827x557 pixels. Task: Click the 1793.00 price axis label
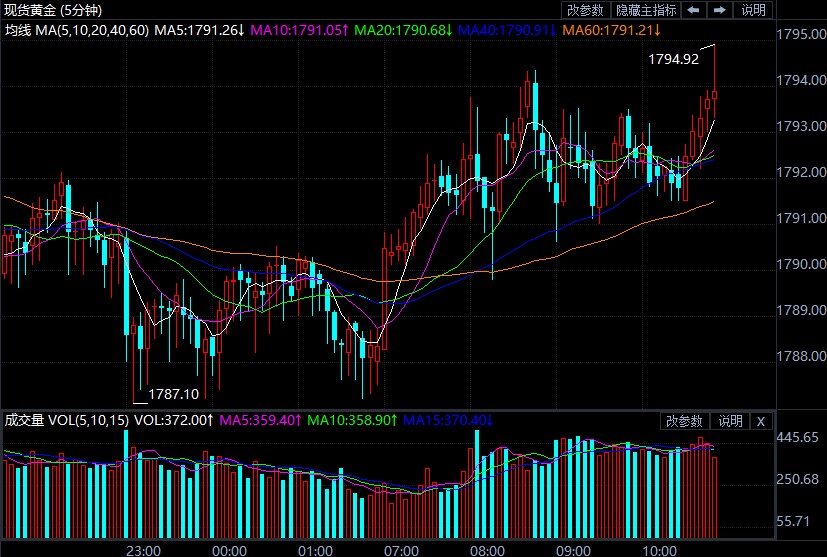coord(801,126)
